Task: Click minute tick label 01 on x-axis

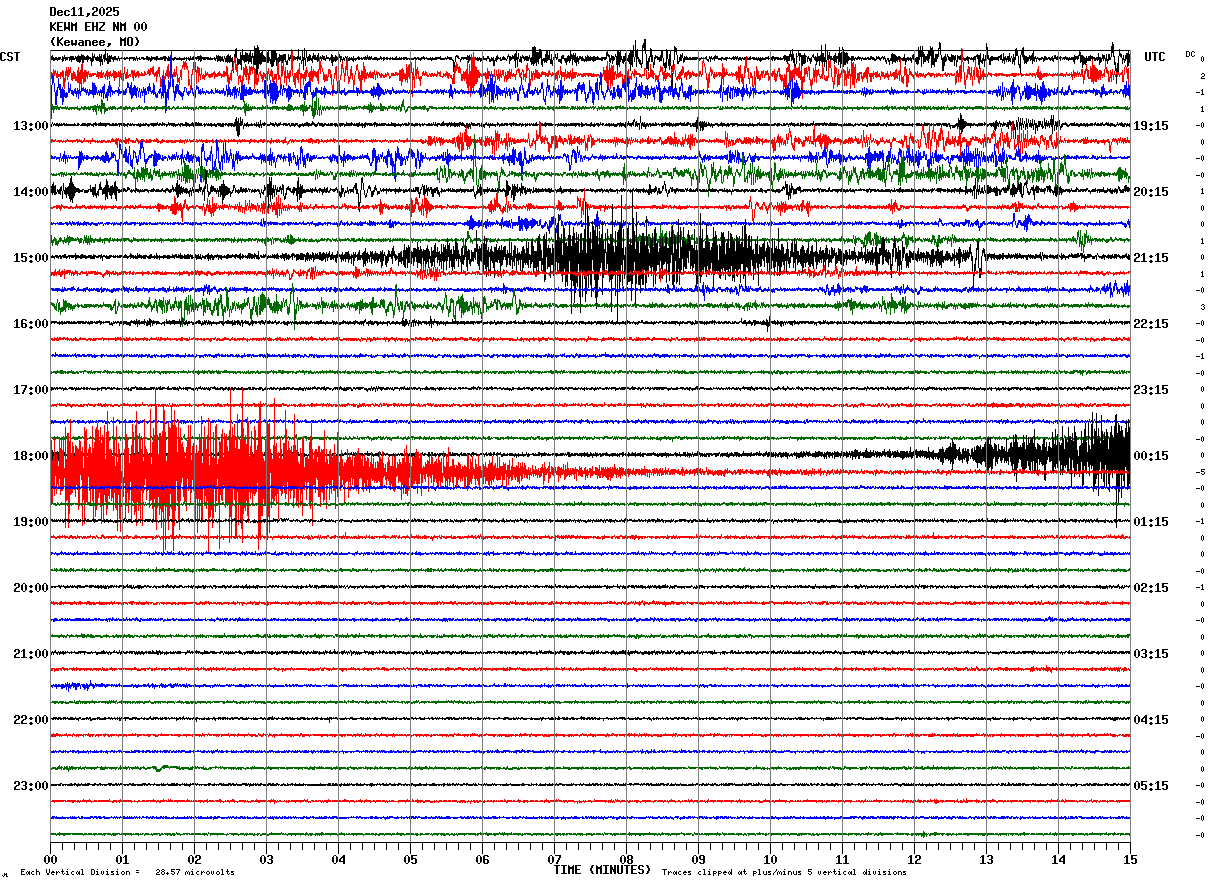Action: click(122, 859)
